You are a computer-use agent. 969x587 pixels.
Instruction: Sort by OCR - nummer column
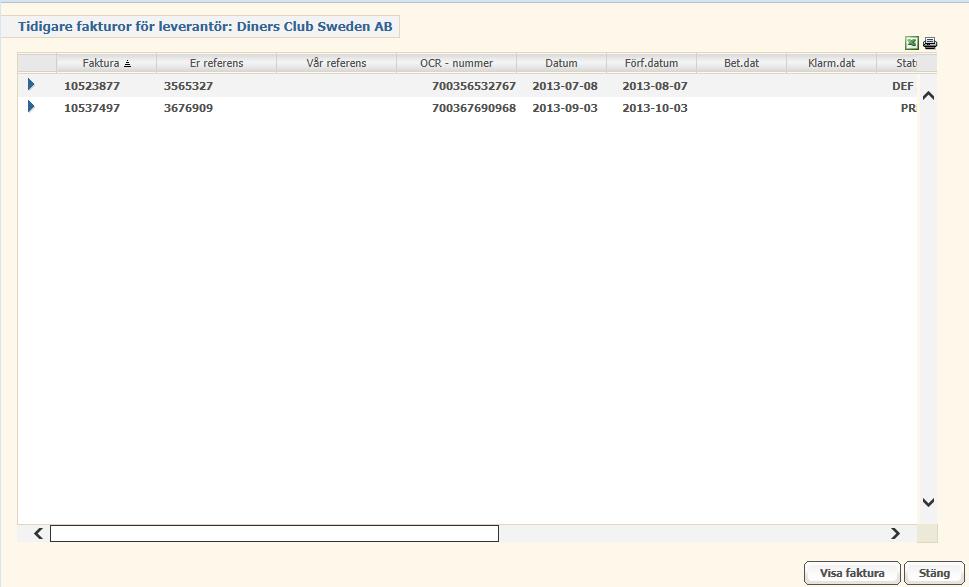(456, 63)
